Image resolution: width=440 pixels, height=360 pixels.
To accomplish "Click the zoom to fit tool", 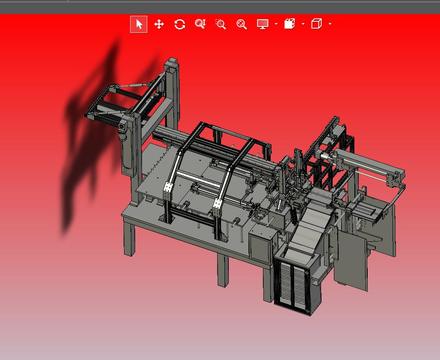I will coord(242,24).
